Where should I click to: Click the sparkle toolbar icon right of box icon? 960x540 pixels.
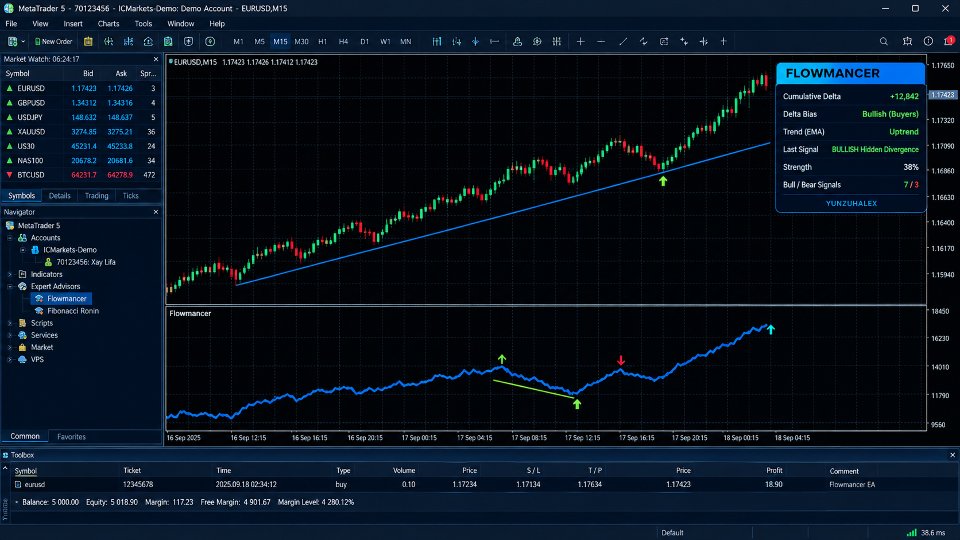point(684,42)
